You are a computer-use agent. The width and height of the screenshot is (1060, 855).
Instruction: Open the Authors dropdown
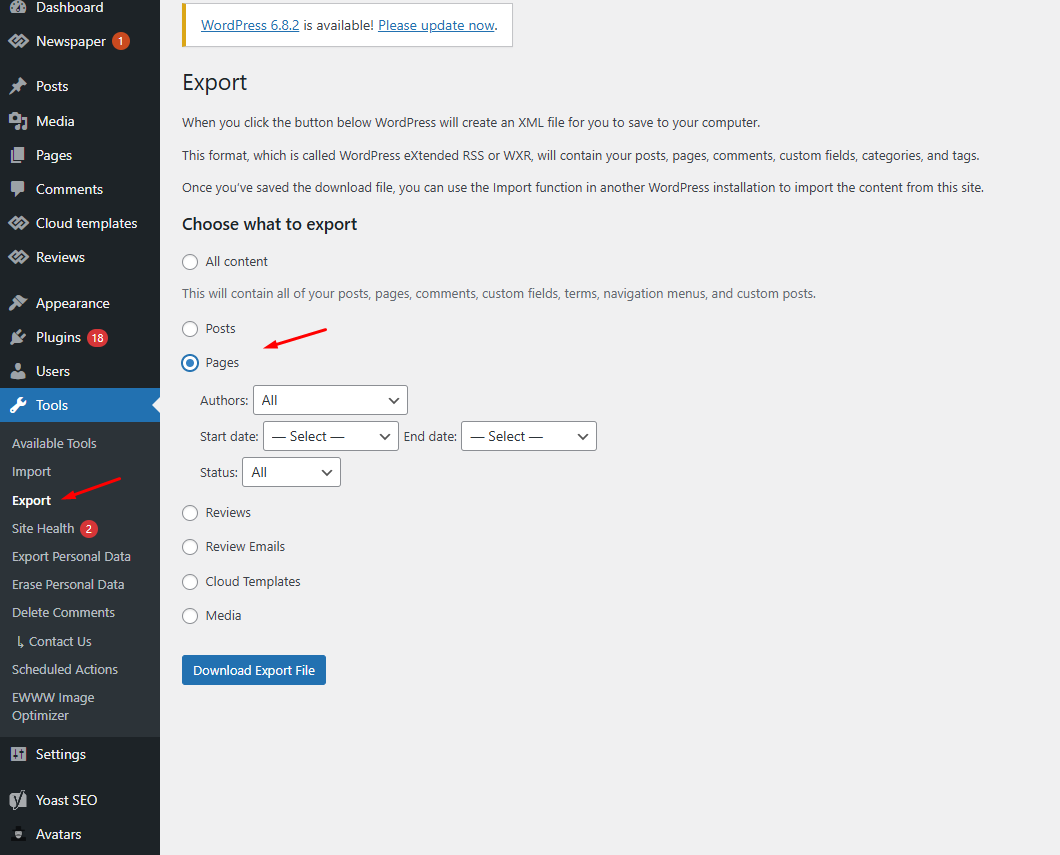(x=330, y=400)
